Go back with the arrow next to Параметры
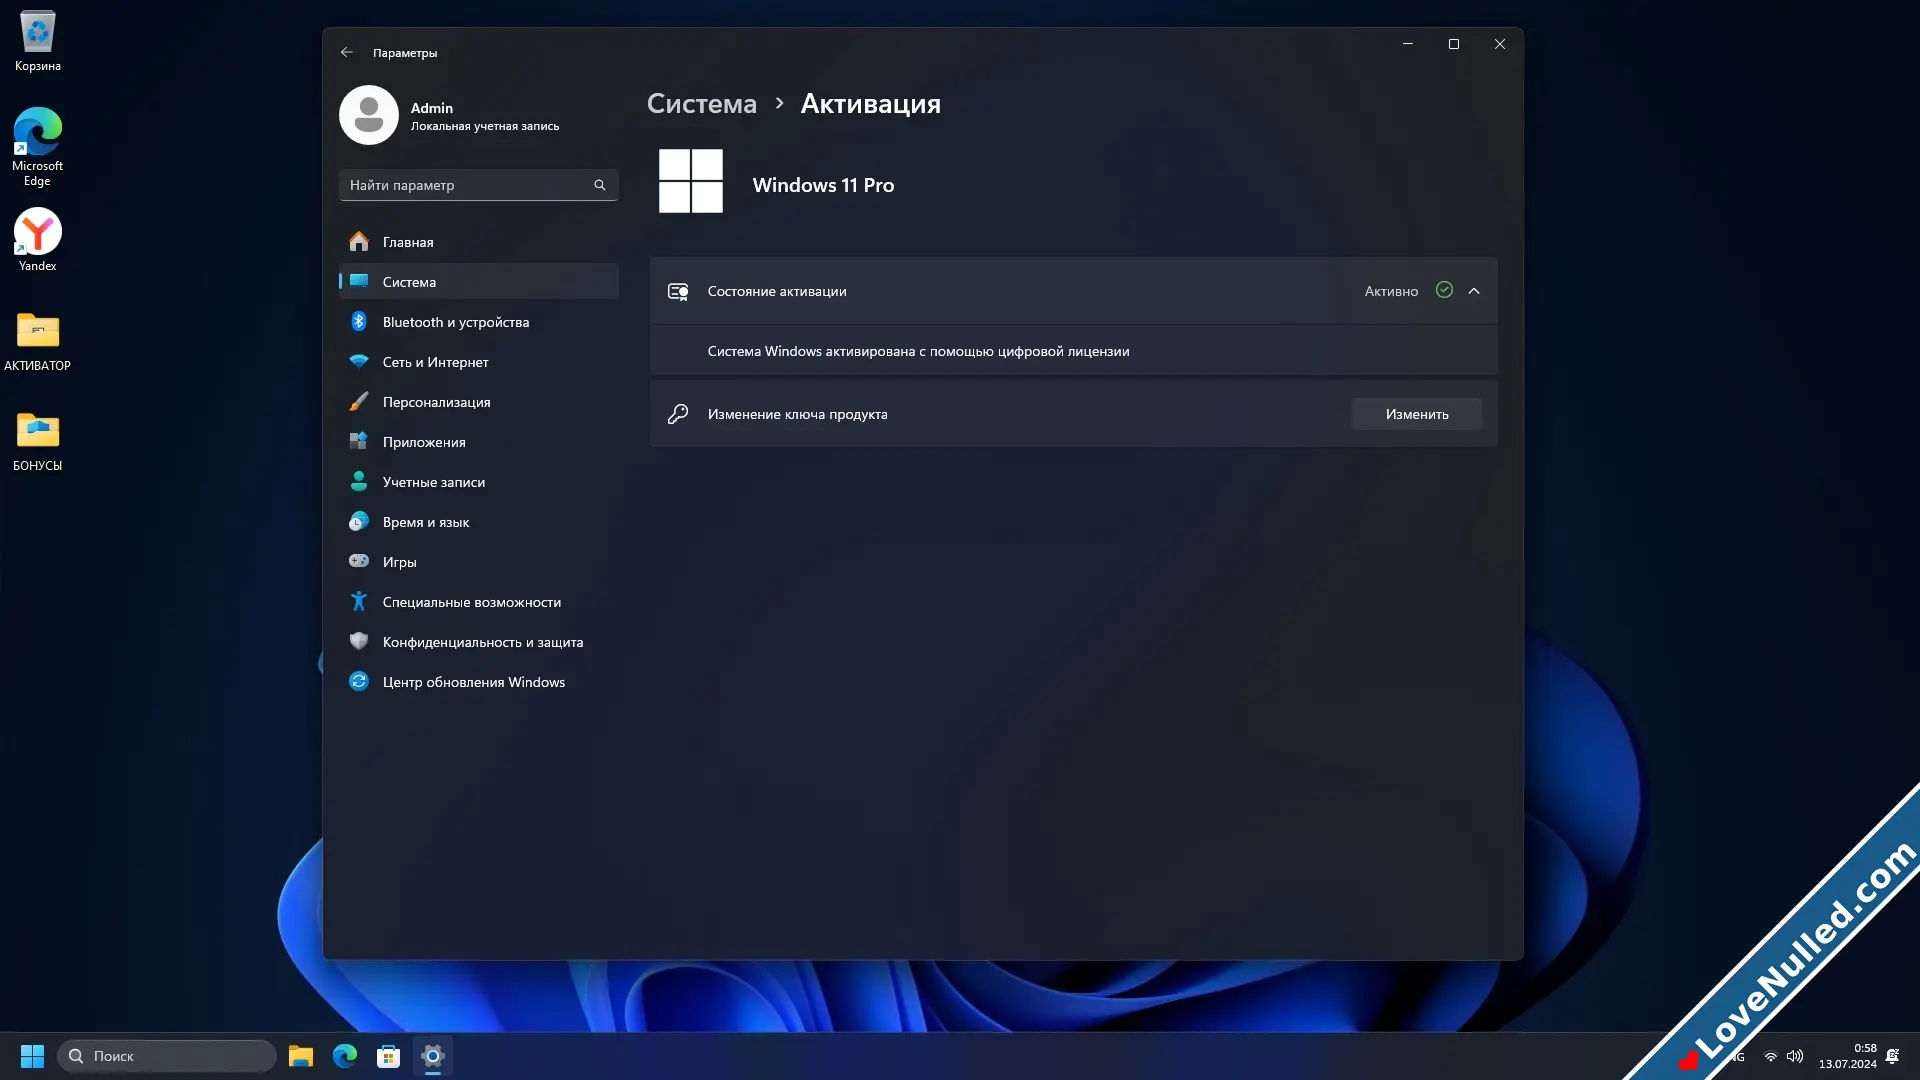The width and height of the screenshot is (1920, 1080). tap(347, 52)
